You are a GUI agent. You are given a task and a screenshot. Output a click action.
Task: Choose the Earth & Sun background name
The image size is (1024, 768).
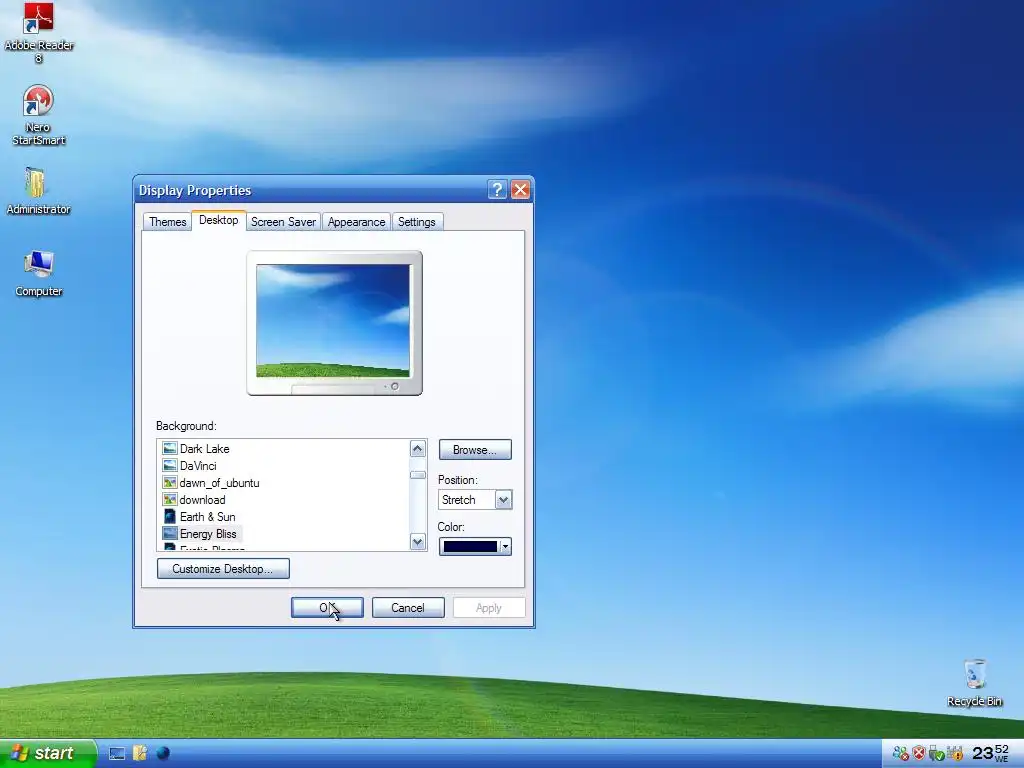(208, 517)
